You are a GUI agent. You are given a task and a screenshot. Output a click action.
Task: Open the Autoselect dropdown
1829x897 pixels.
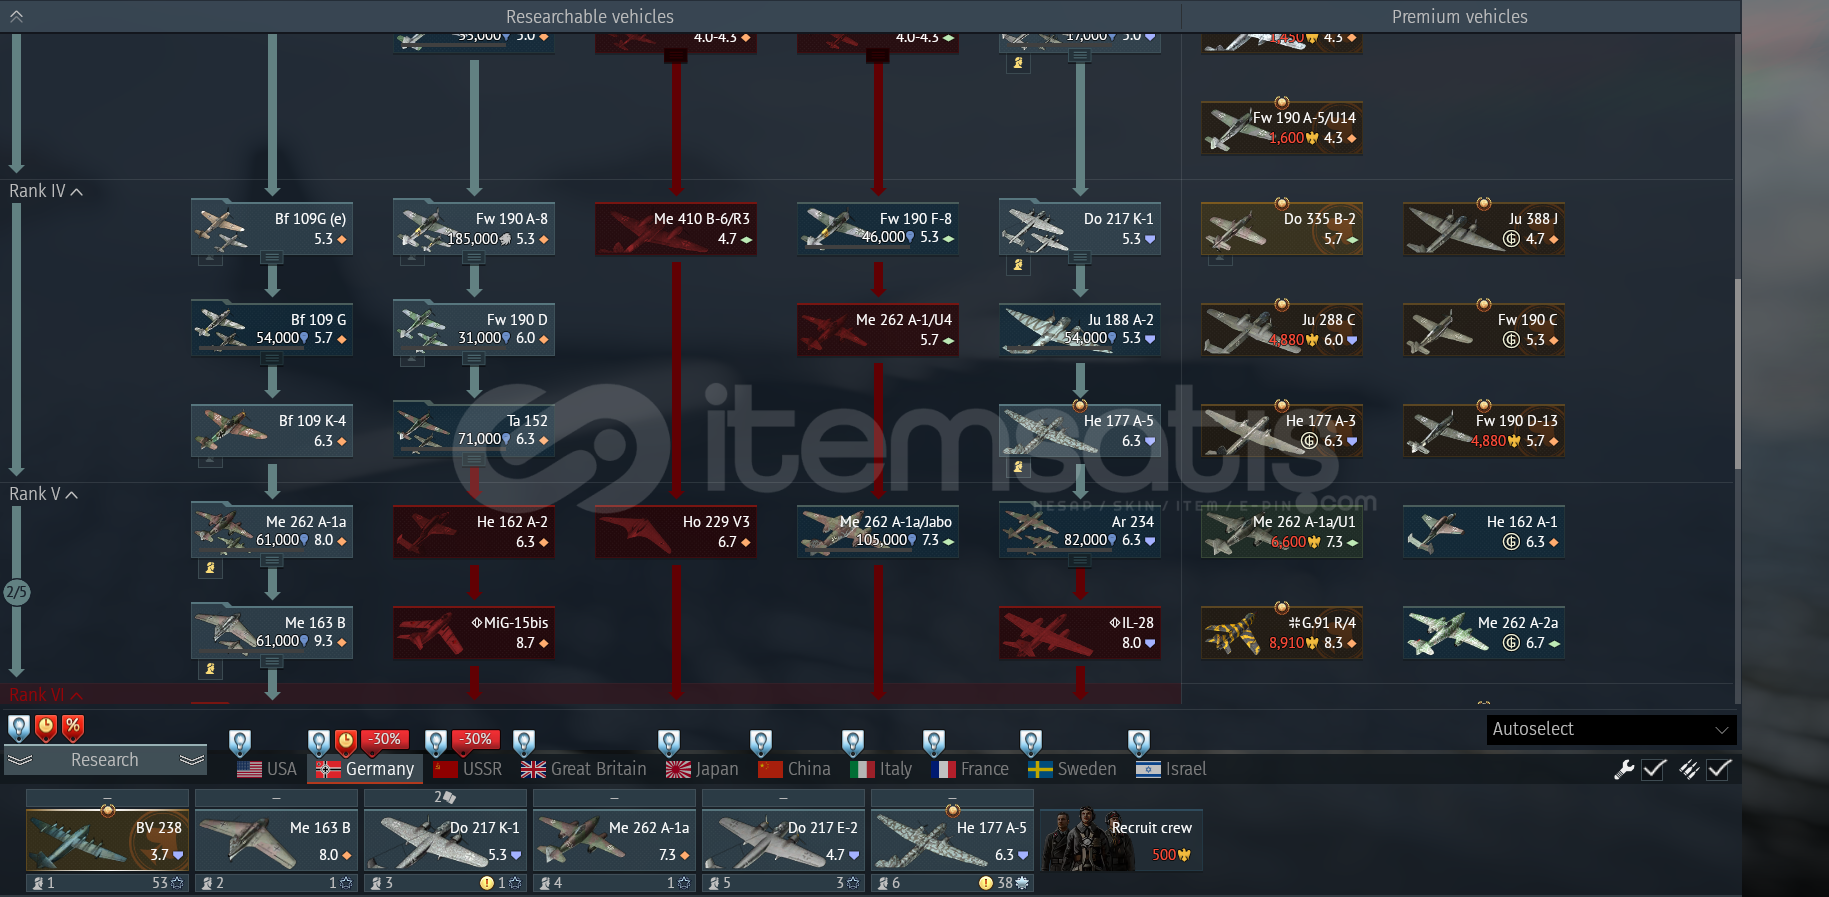coord(1611,729)
